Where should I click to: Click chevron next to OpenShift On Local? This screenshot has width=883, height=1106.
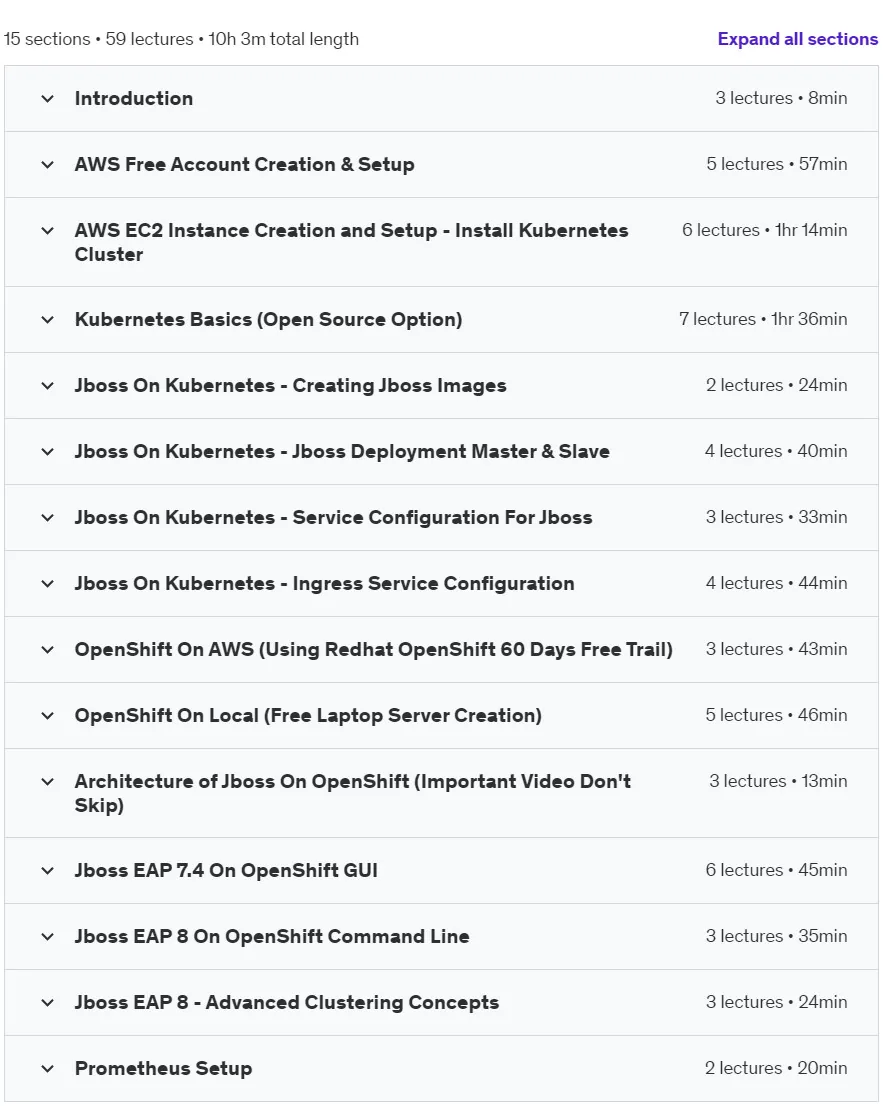pos(47,716)
